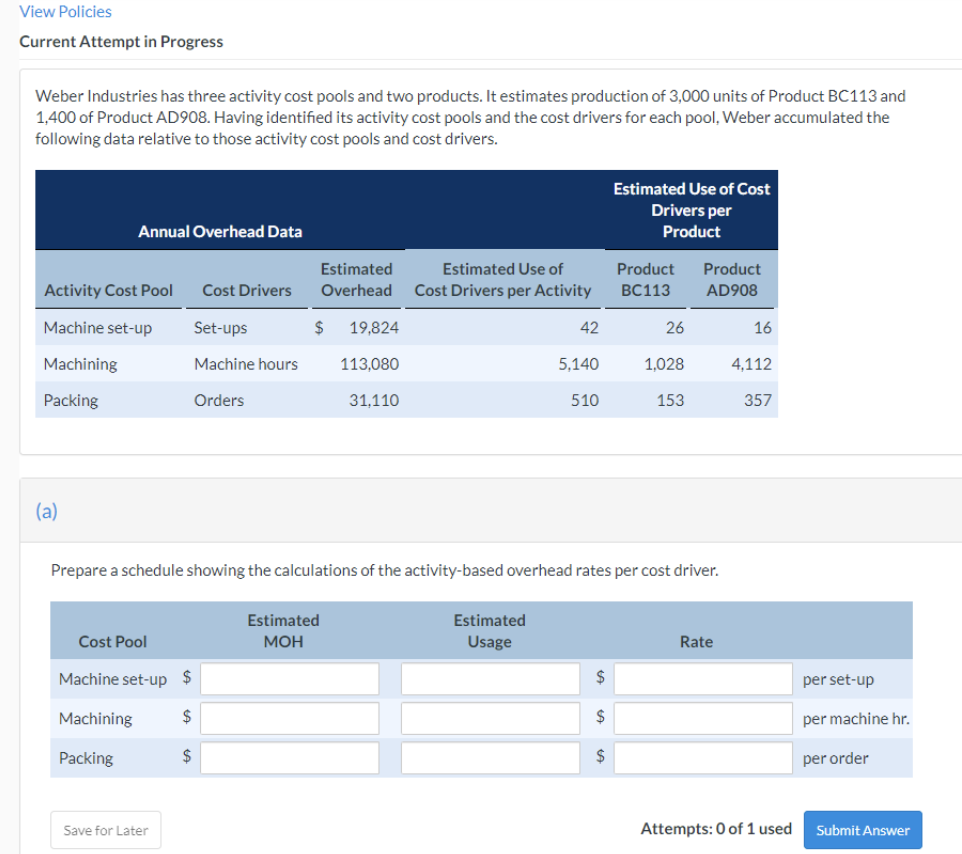Click the Packing Estimated Usage field

pos(489,757)
